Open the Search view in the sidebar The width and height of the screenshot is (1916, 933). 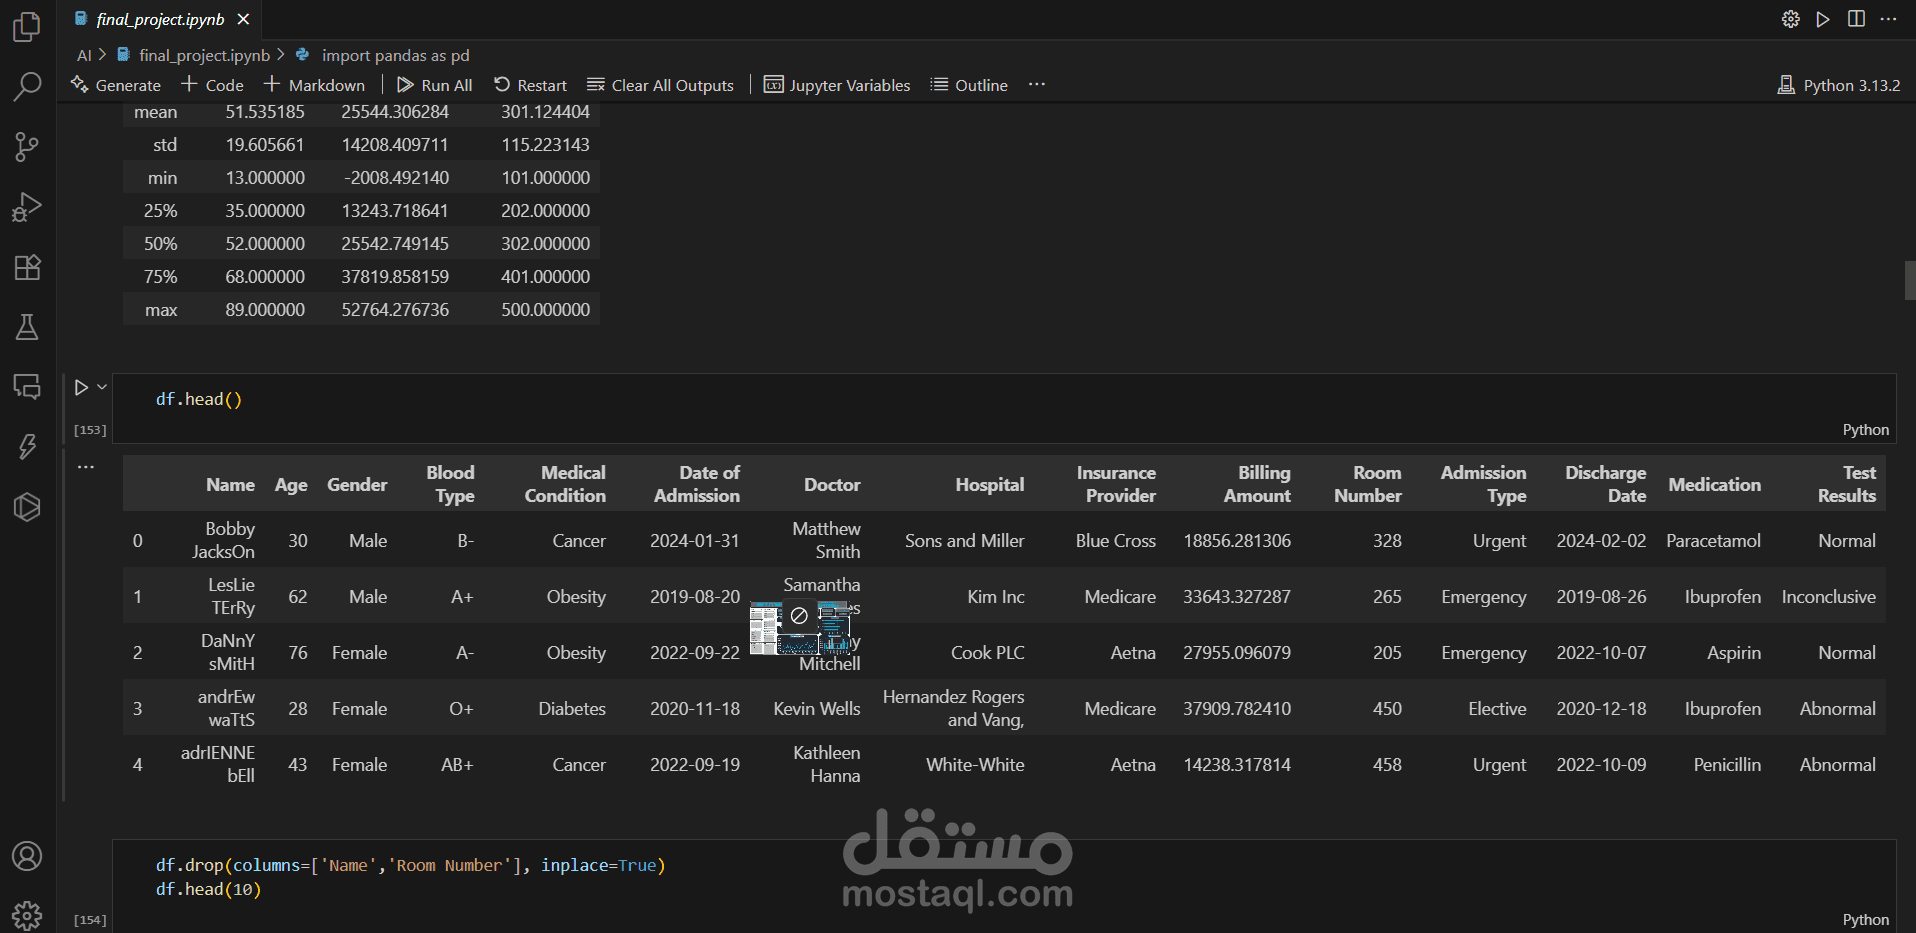coord(27,87)
